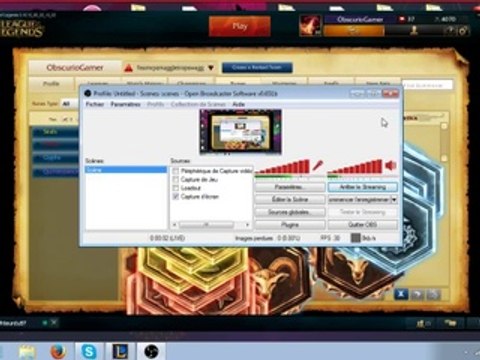Enable the Loadout source checkbox
Screen dimensions: 480x360
[x=175, y=188]
